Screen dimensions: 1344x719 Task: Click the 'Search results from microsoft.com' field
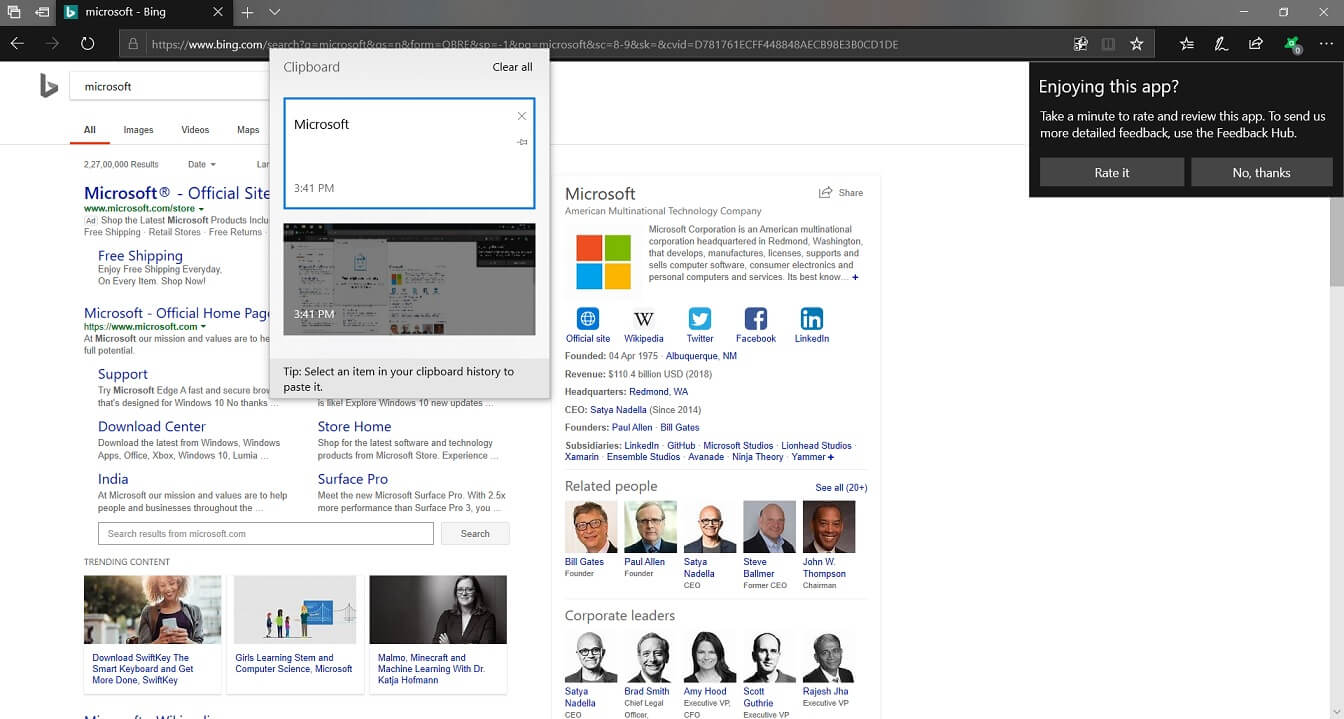pyautogui.click(x=266, y=533)
